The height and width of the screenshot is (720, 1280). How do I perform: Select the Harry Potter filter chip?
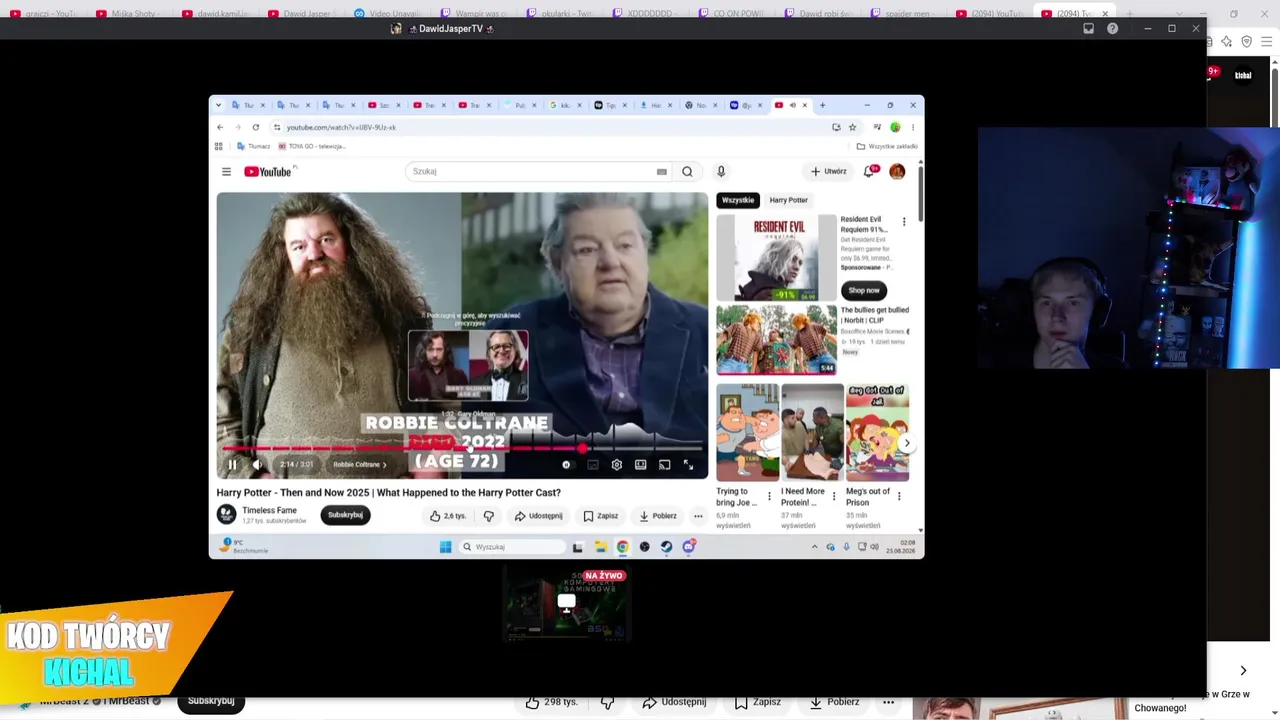(x=788, y=200)
